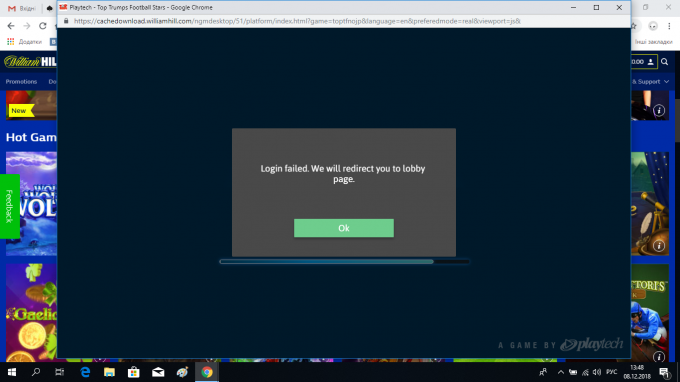
Task: Click the Chrome icon on the taskbar
Action: (x=207, y=372)
